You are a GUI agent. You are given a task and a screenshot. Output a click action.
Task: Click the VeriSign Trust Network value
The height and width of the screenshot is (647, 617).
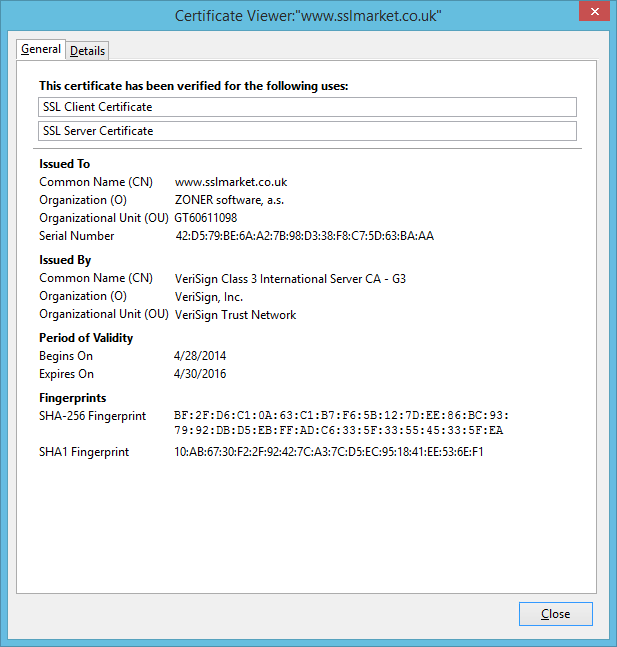pos(235,315)
